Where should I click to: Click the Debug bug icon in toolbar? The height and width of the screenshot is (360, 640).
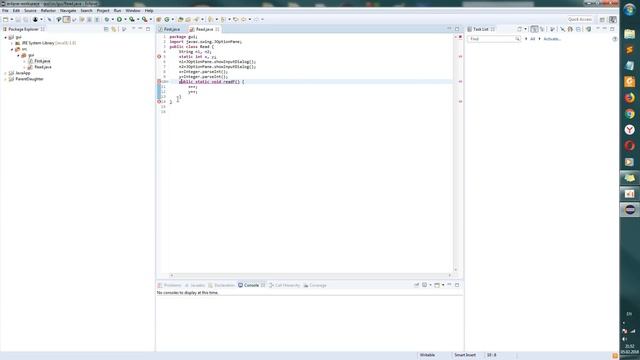click(107, 19)
